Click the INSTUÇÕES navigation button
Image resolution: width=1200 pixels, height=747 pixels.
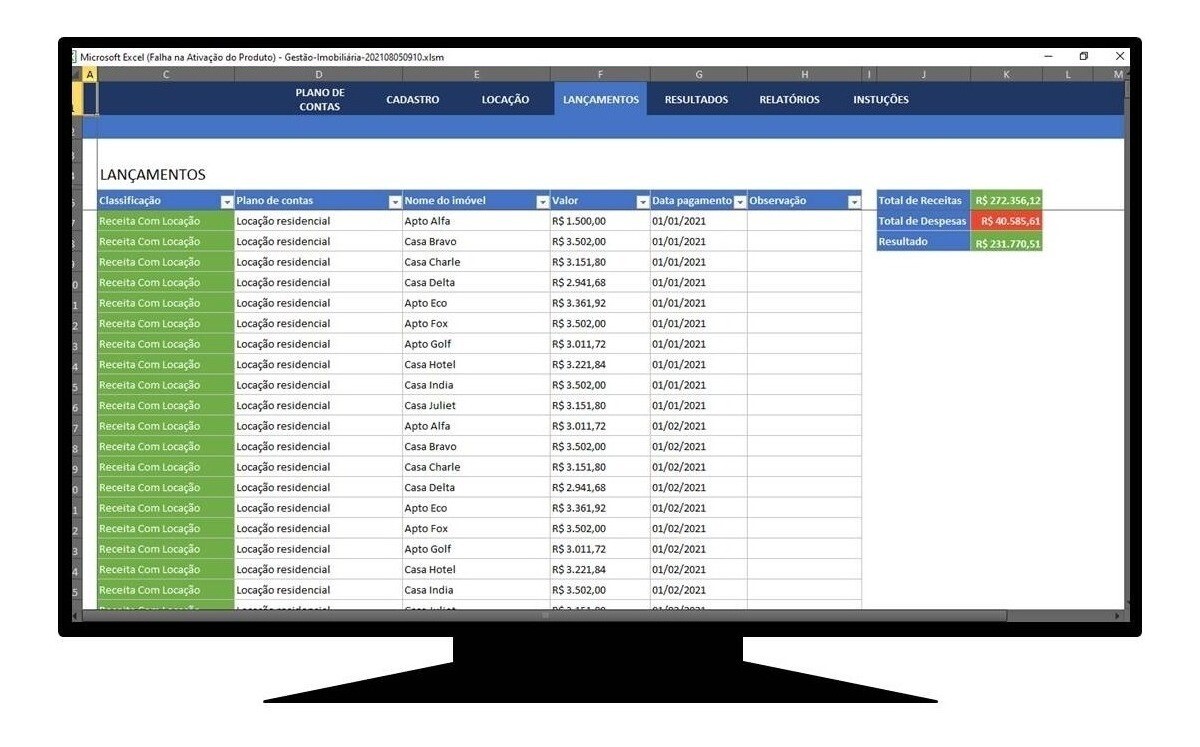[x=880, y=100]
